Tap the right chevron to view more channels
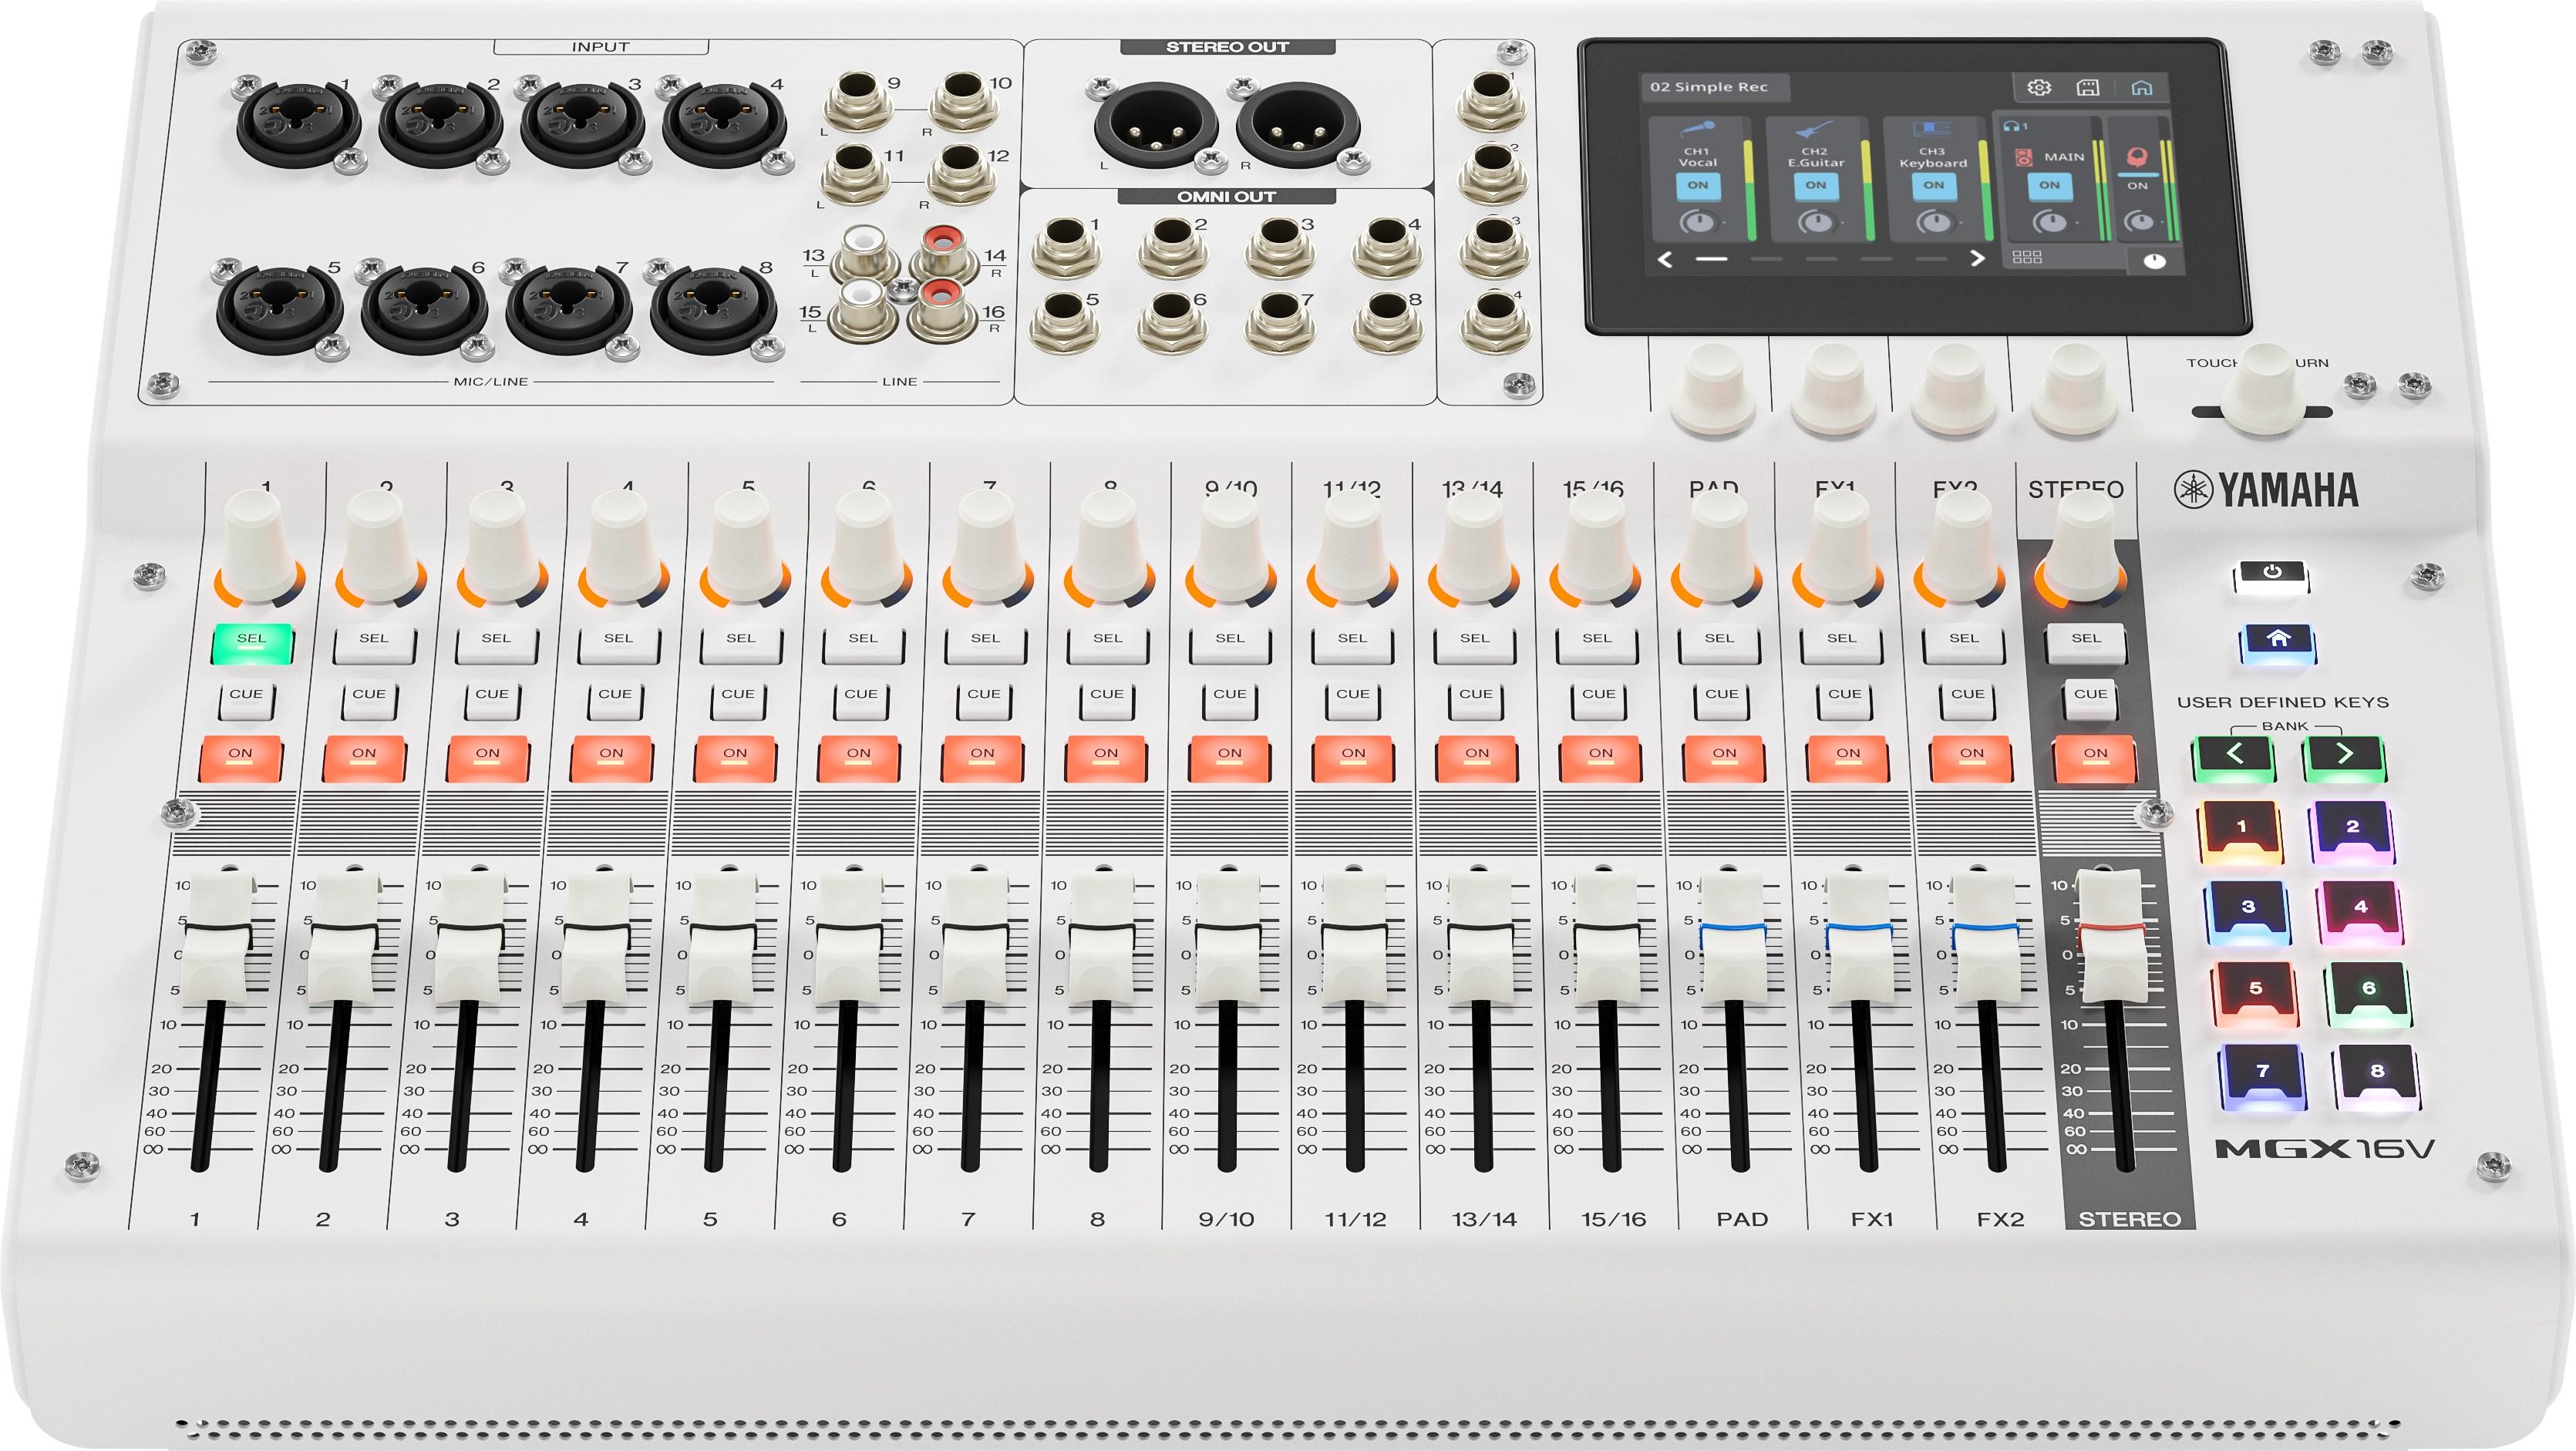 tap(1979, 258)
